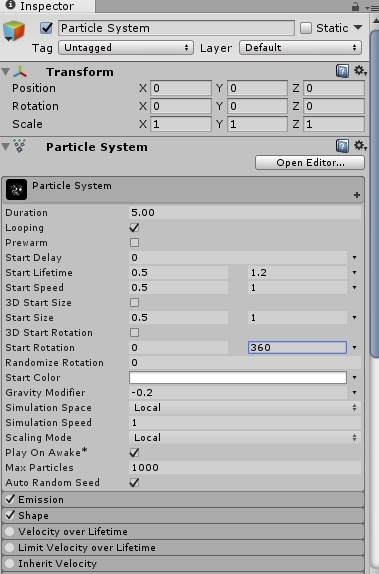Enable the Static checkbox

tap(306, 28)
